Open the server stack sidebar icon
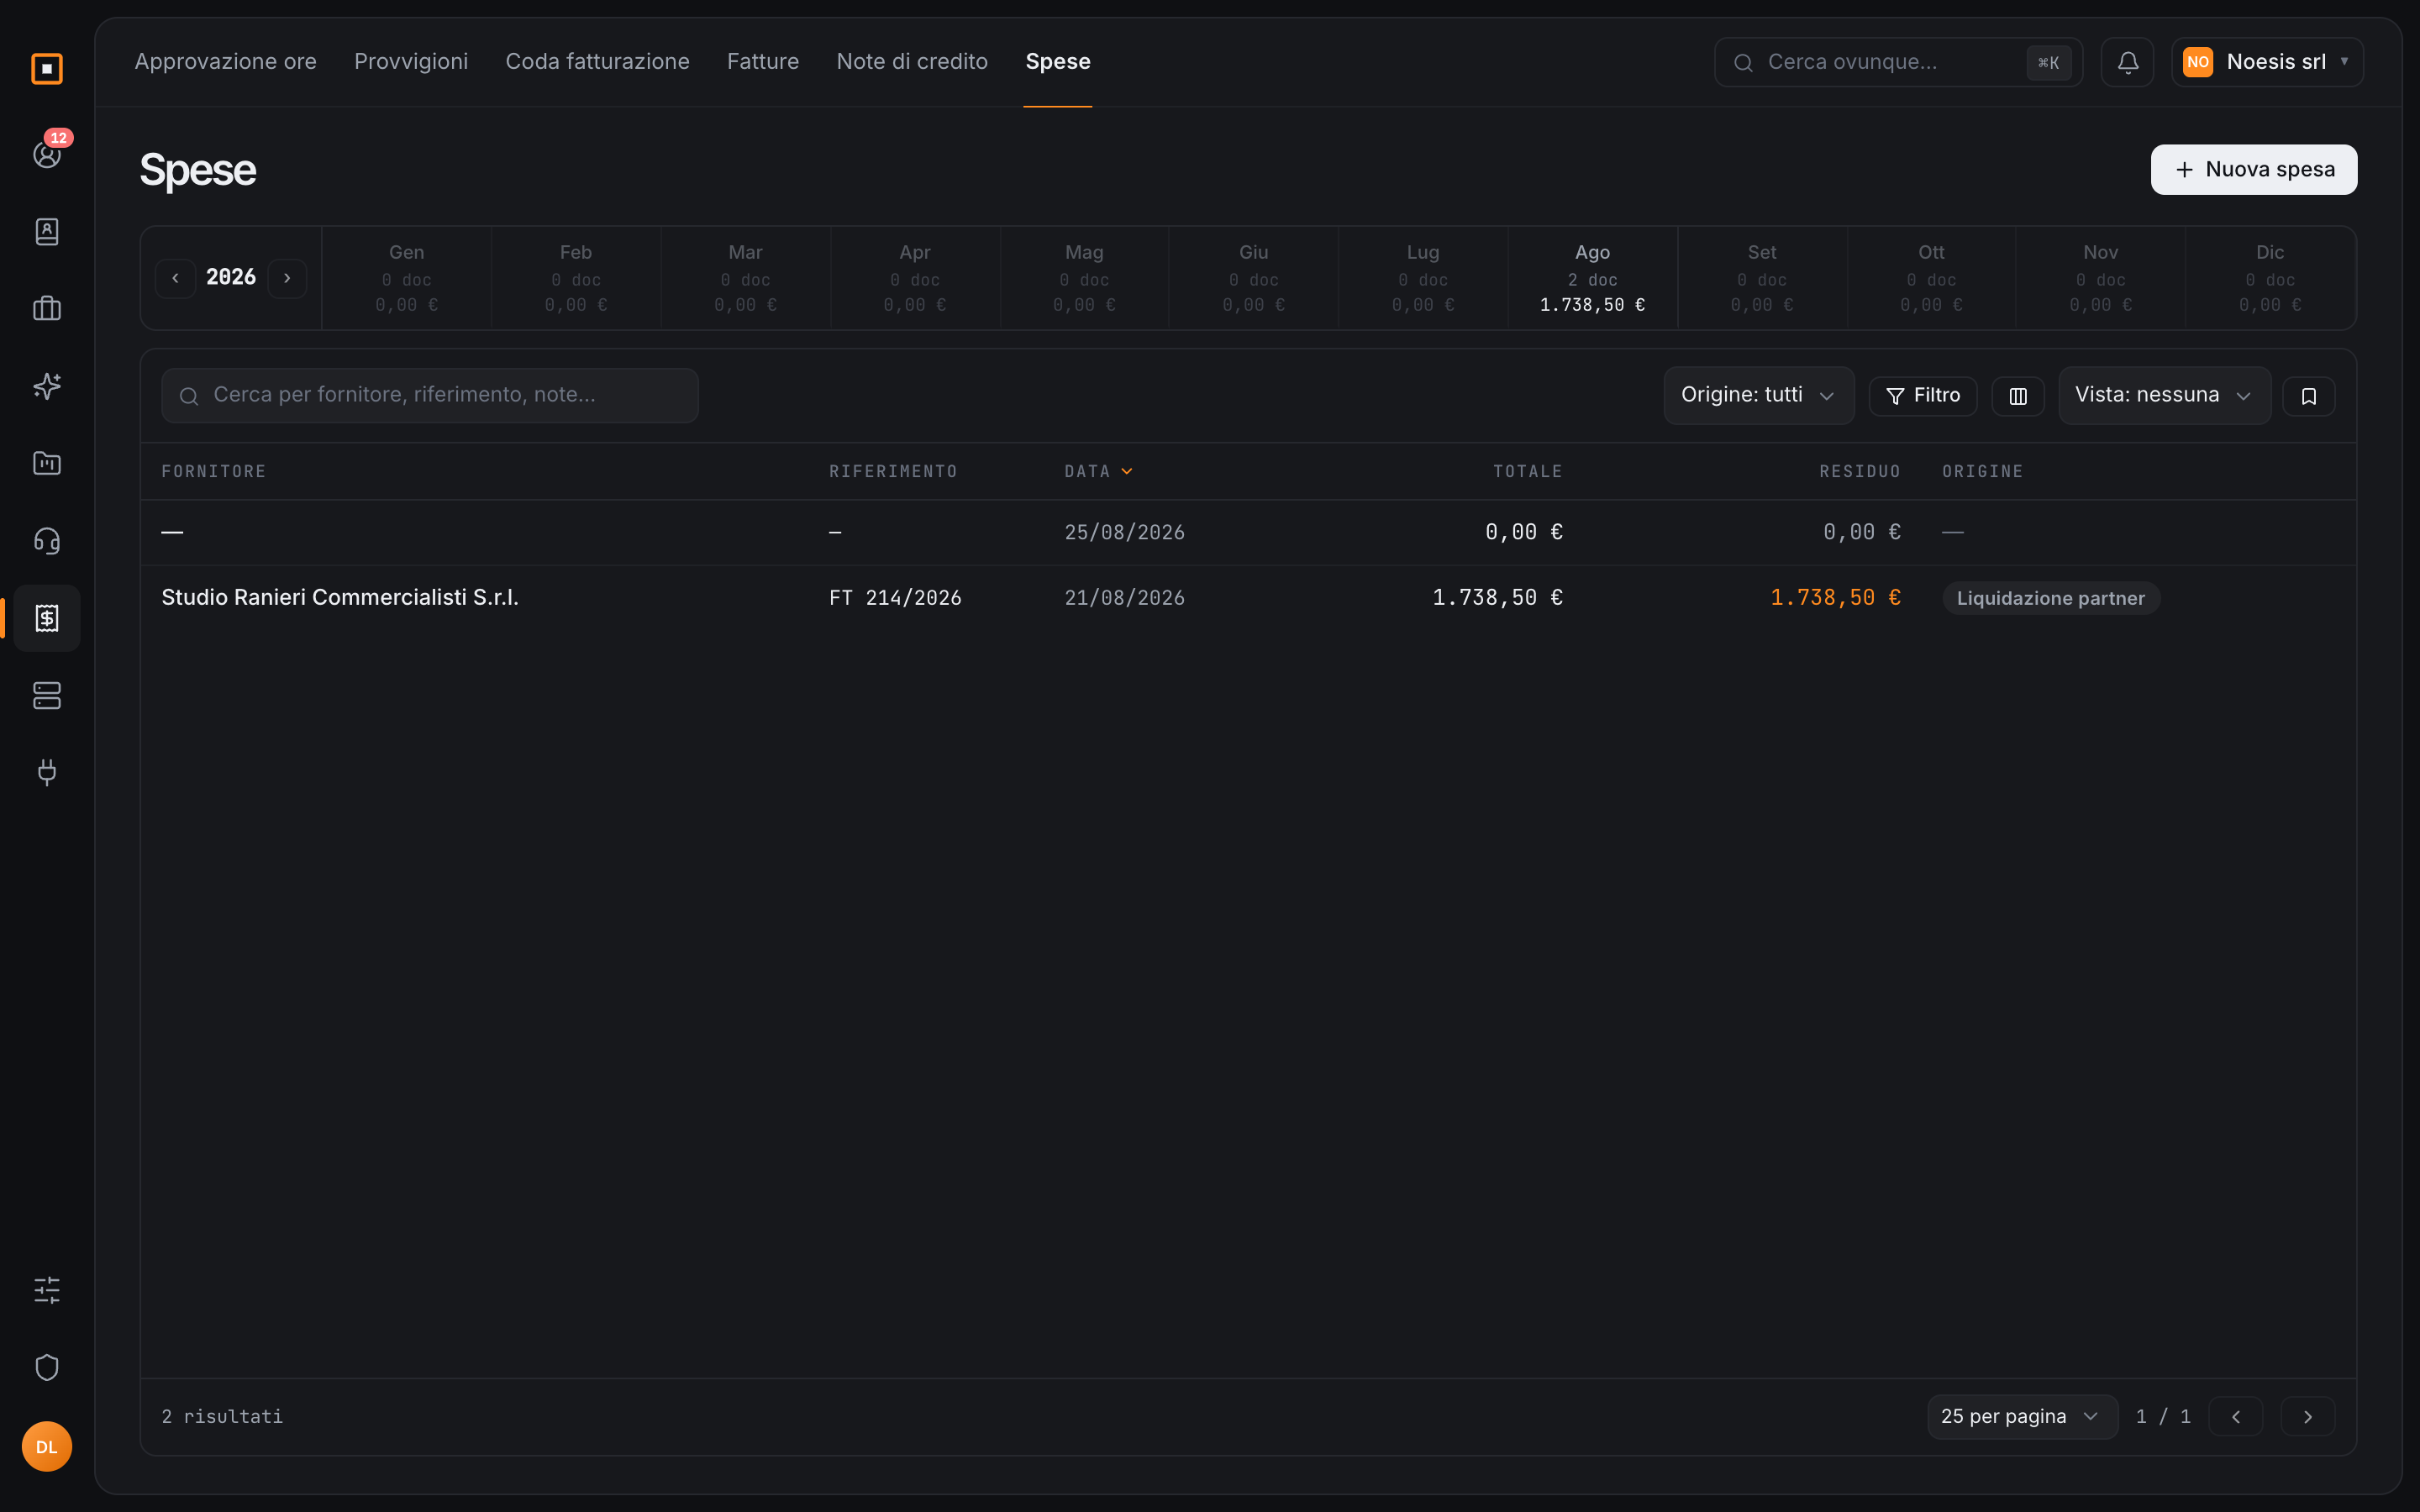Screen dimensions: 2420x1512 tap(47, 695)
